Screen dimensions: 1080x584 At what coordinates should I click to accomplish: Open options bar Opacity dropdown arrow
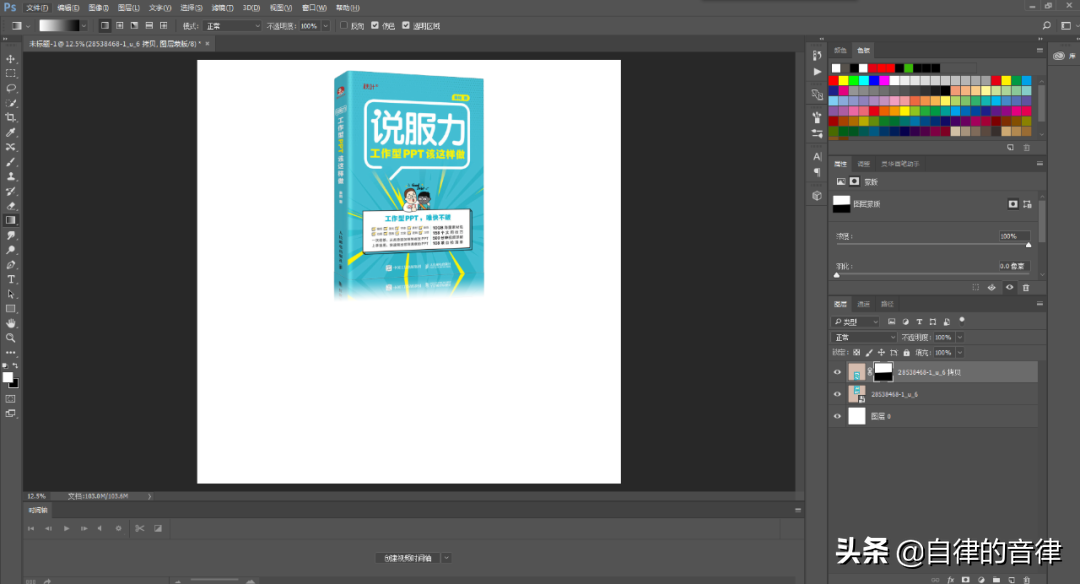(x=325, y=25)
